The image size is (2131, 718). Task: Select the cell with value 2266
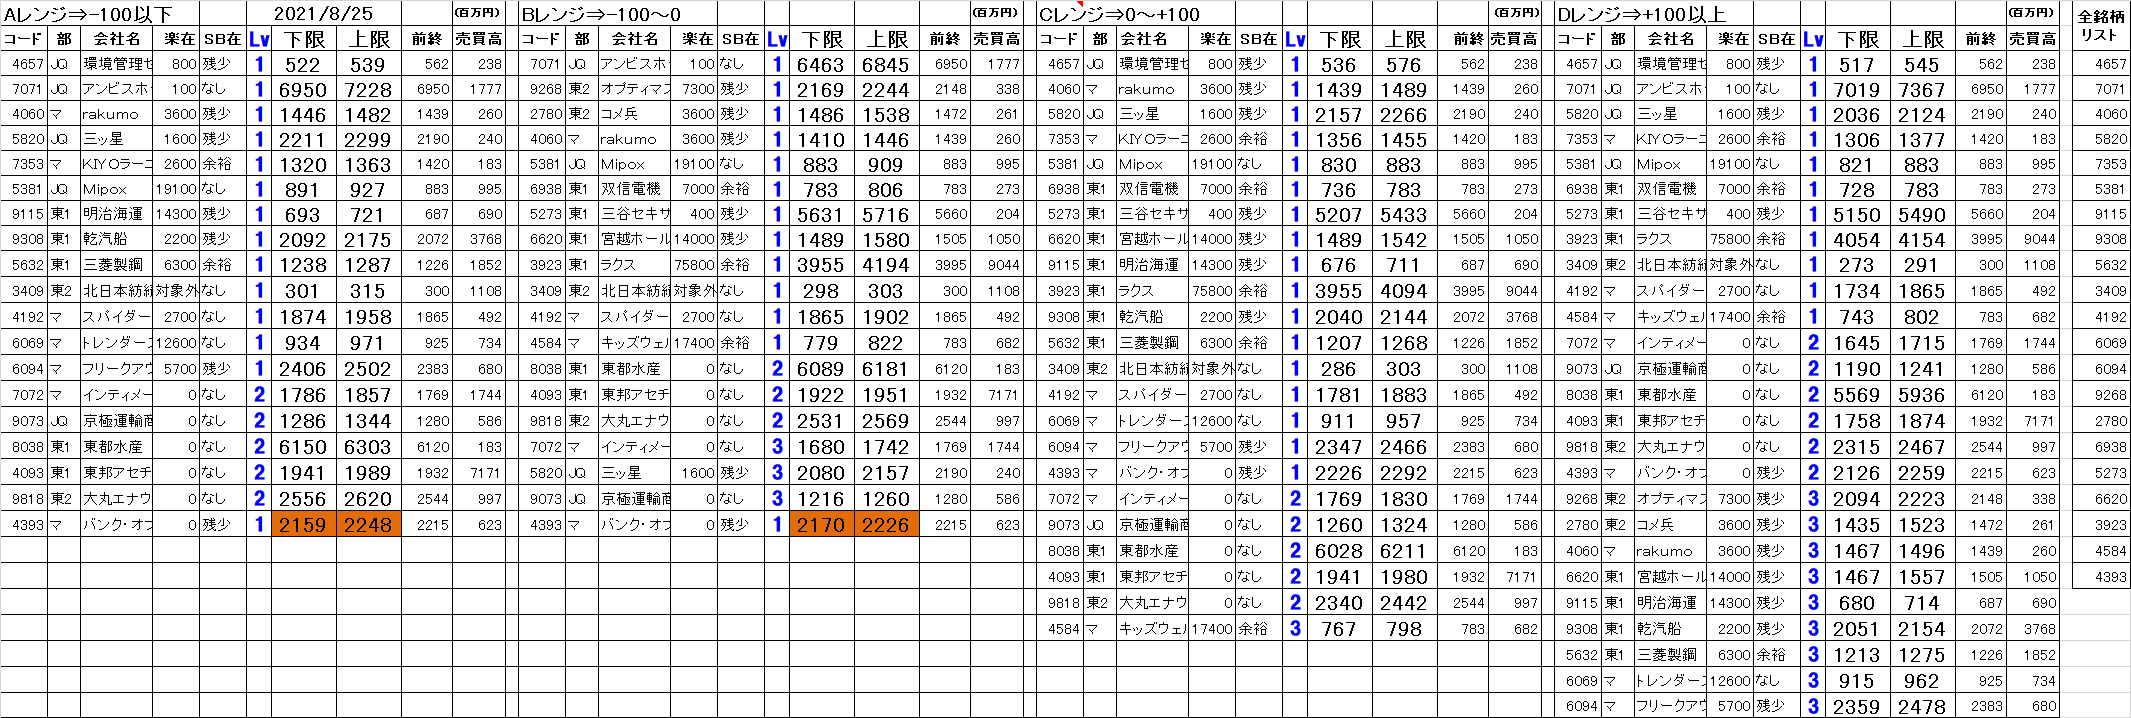(1404, 114)
